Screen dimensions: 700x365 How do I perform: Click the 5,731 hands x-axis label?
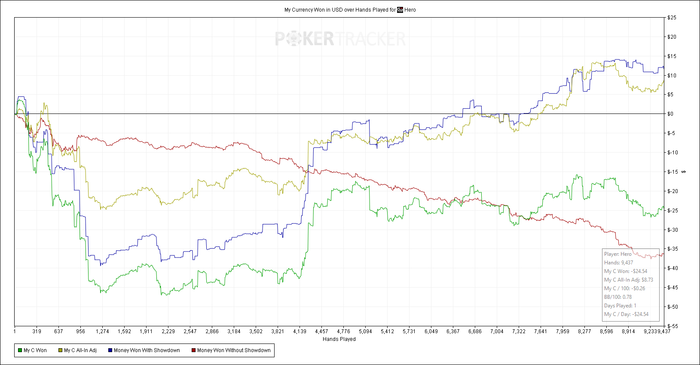[x=409, y=332]
